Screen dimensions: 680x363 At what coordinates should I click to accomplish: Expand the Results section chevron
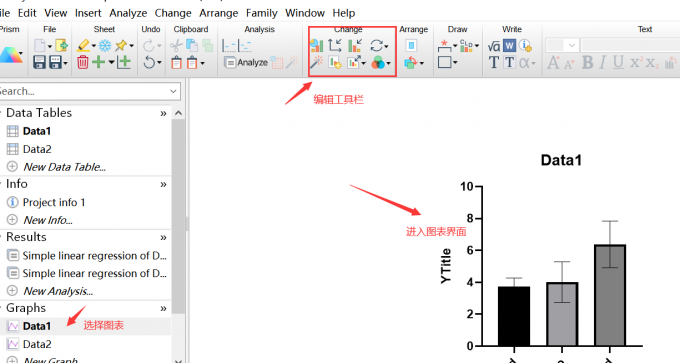click(x=163, y=238)
